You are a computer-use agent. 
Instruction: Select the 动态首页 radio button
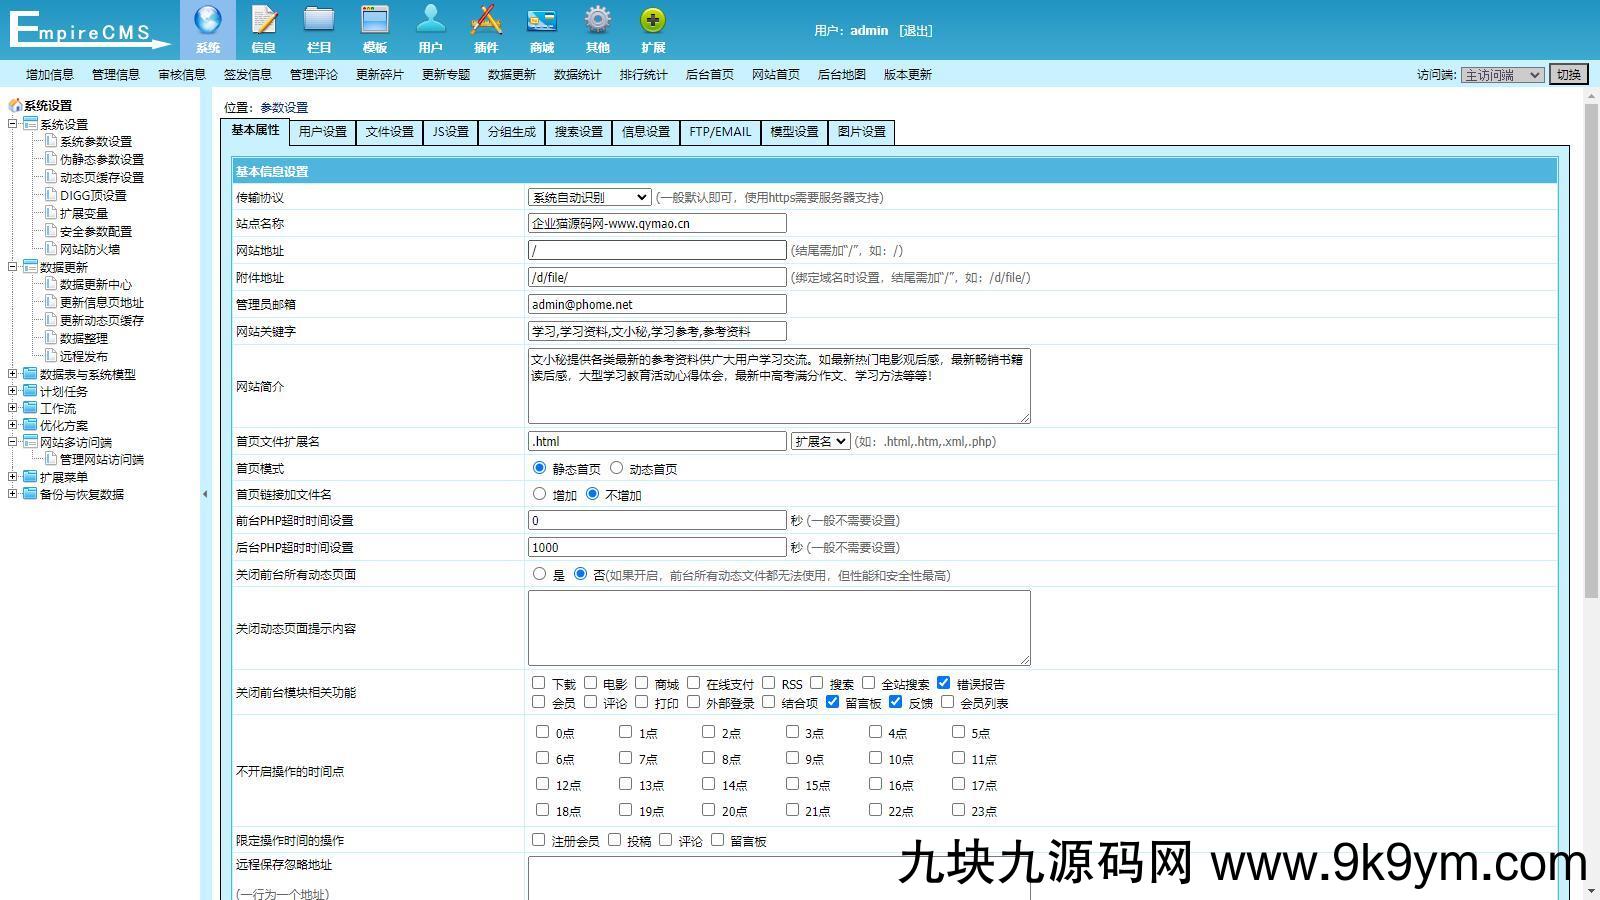coord(617,468)
